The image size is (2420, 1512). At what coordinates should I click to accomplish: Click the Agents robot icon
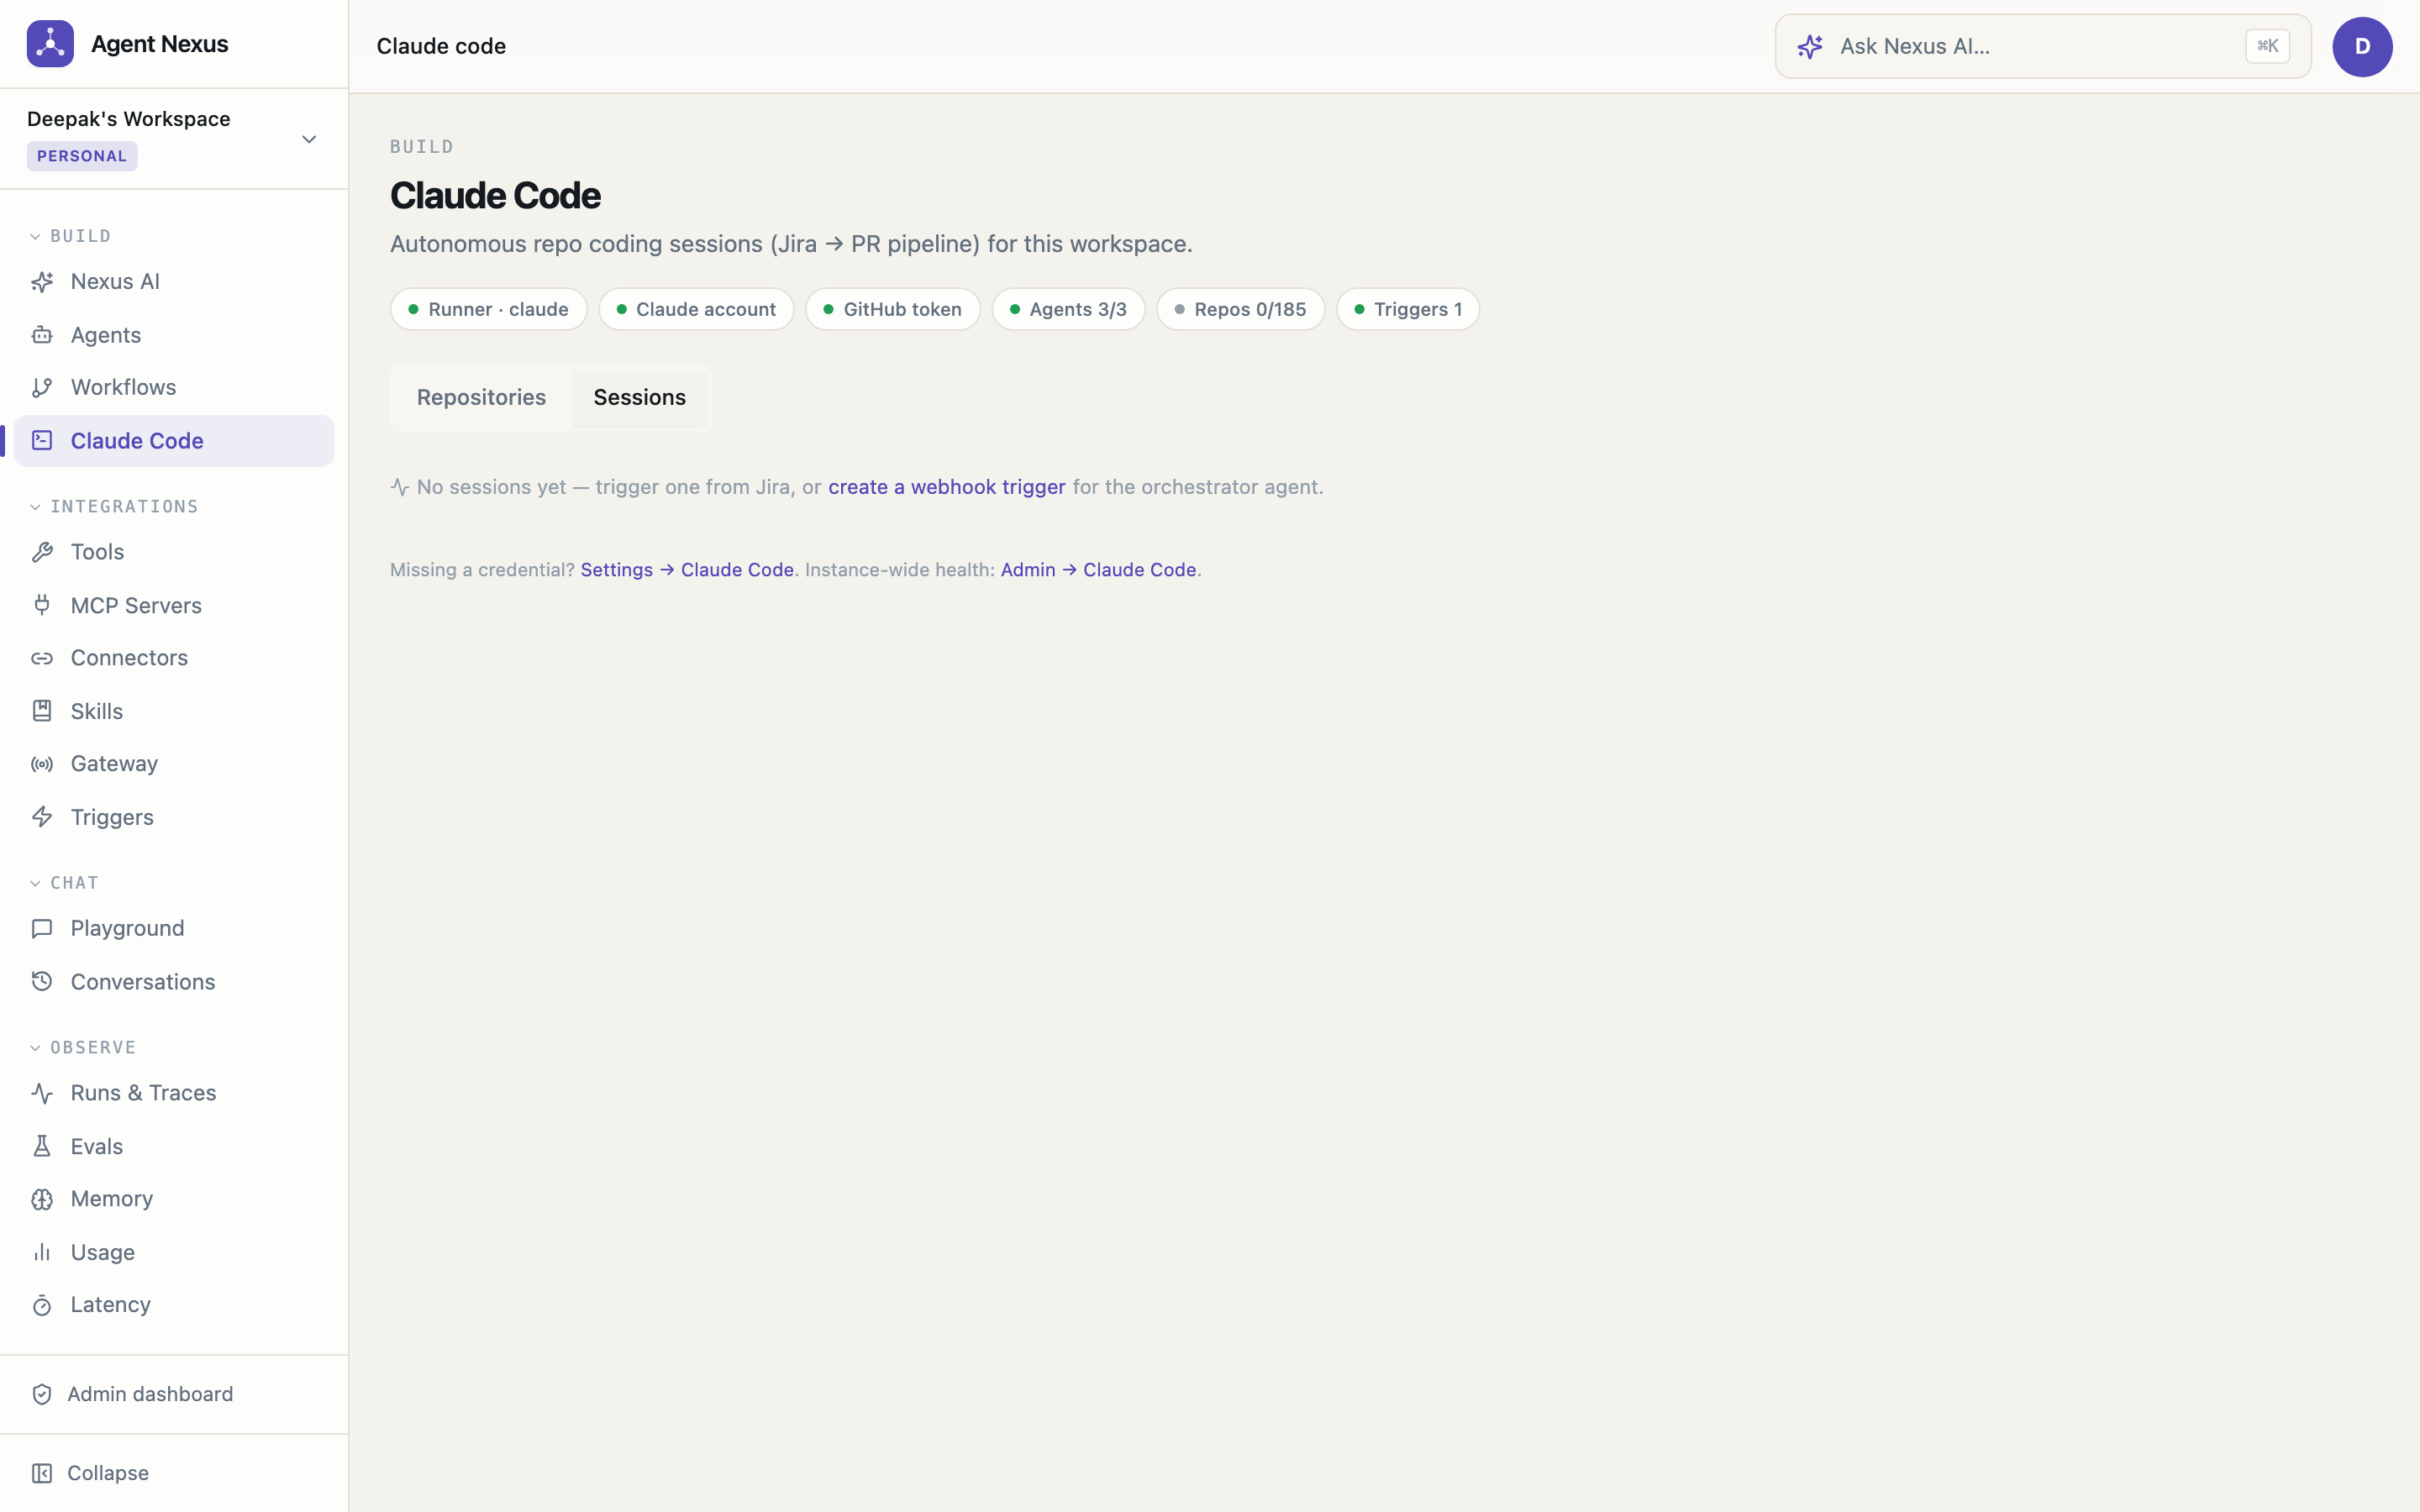point(42,335)
